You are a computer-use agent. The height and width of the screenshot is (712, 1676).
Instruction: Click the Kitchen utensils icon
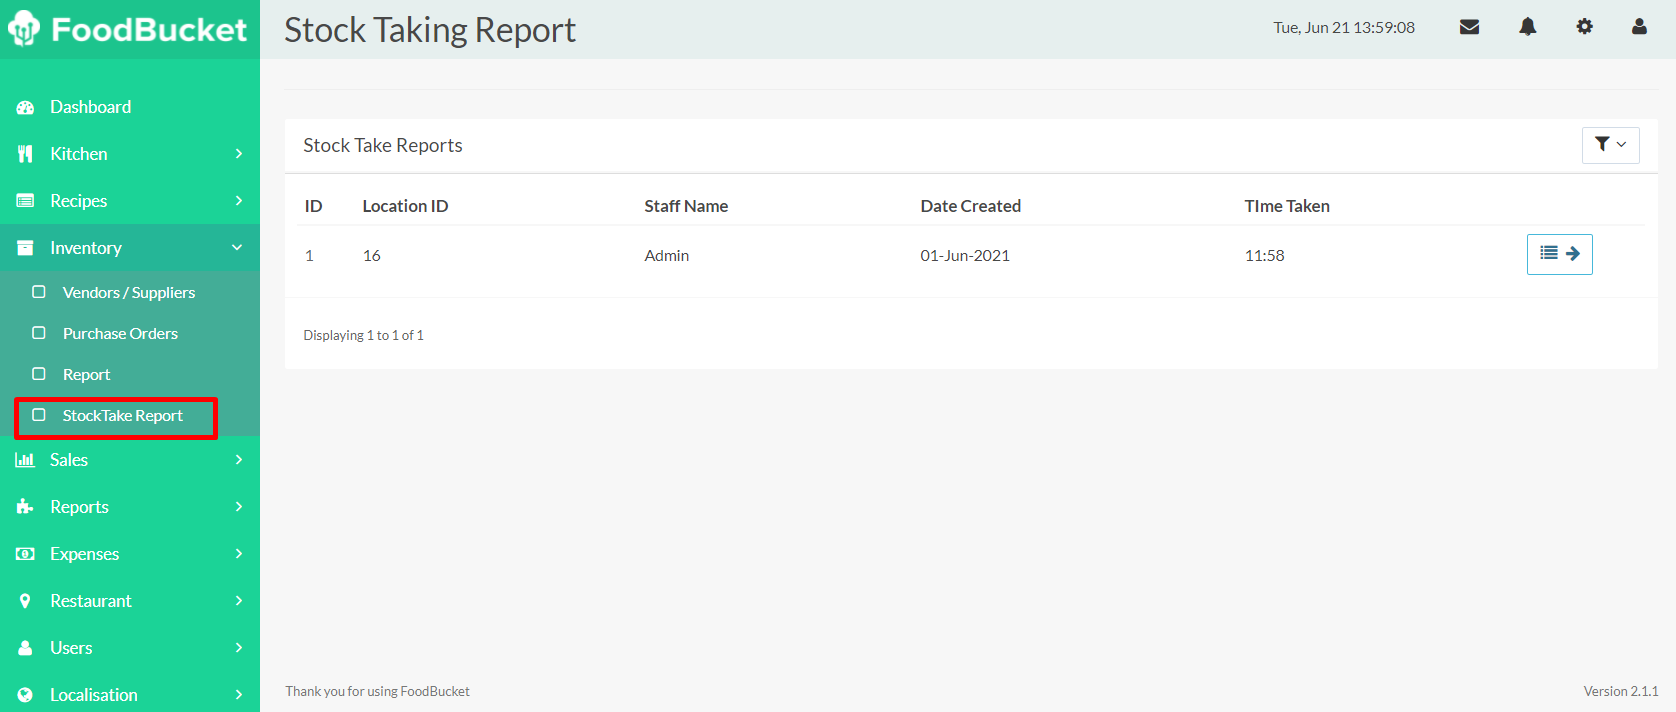coord(25,154)
